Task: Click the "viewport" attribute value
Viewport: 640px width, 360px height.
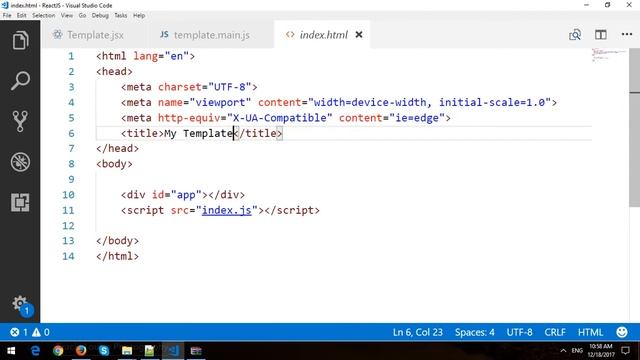Action: coord(220,102)
